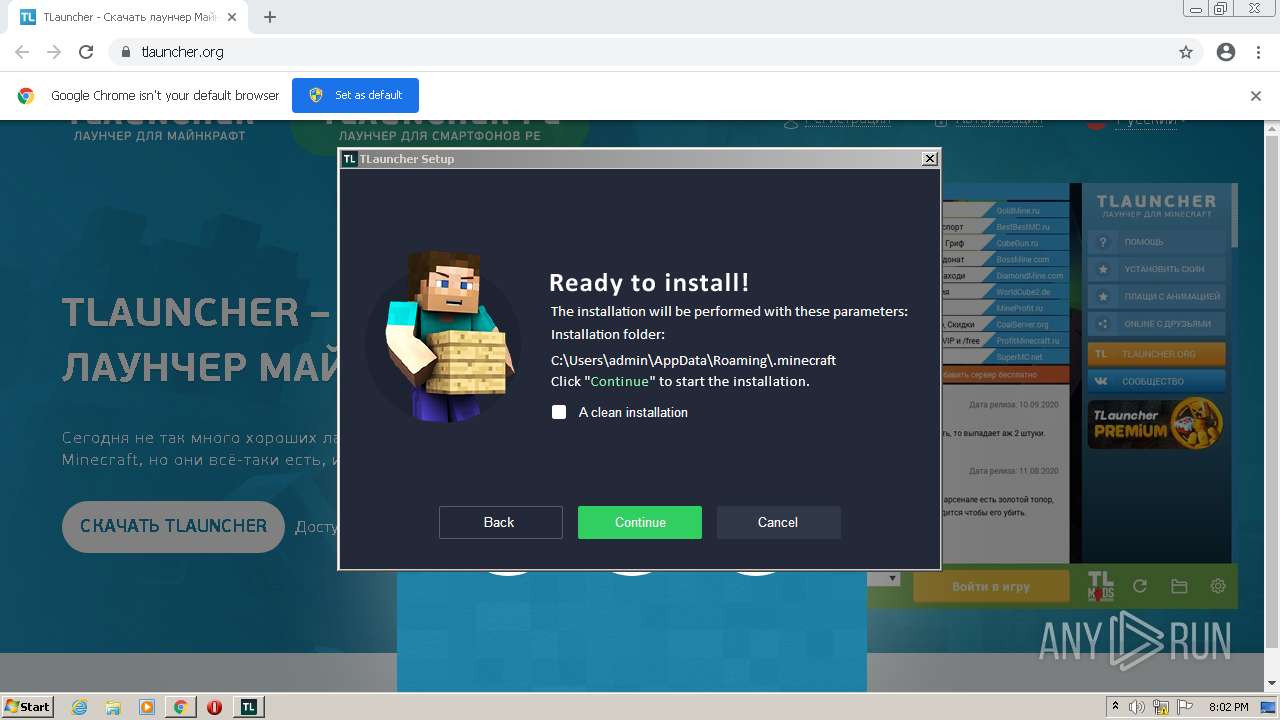Go back with the Back button in setup
Screen dimensions: 1280x720
point(500,522)
